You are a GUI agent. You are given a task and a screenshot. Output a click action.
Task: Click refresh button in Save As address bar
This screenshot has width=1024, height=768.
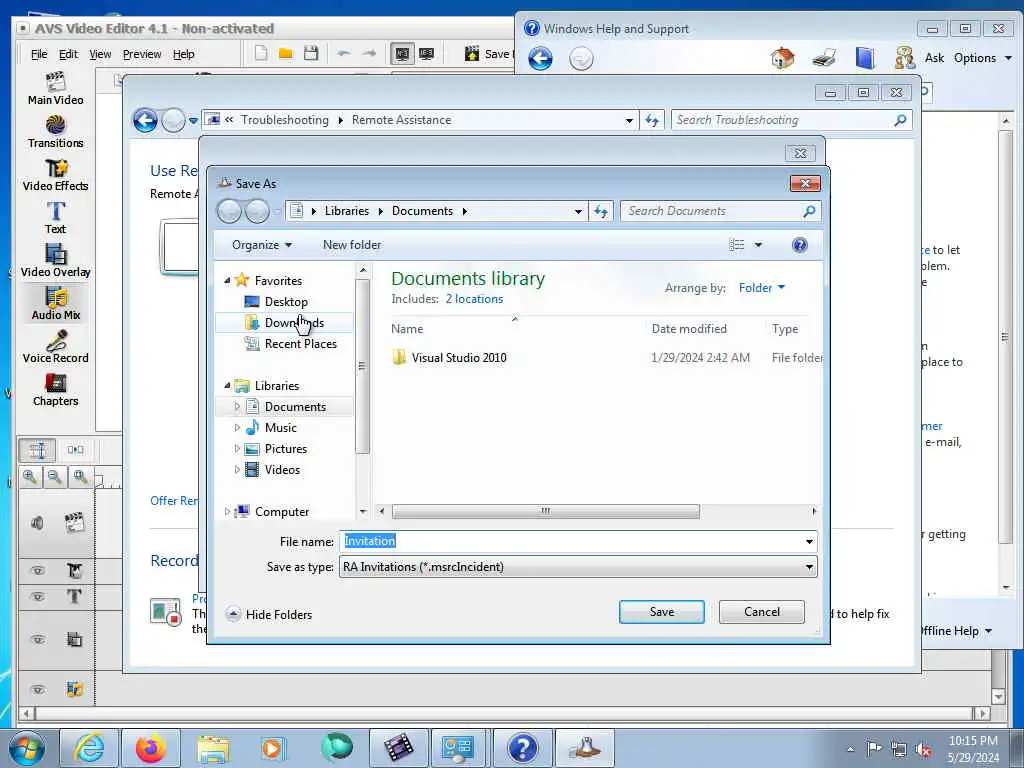(x=601, y=211)
